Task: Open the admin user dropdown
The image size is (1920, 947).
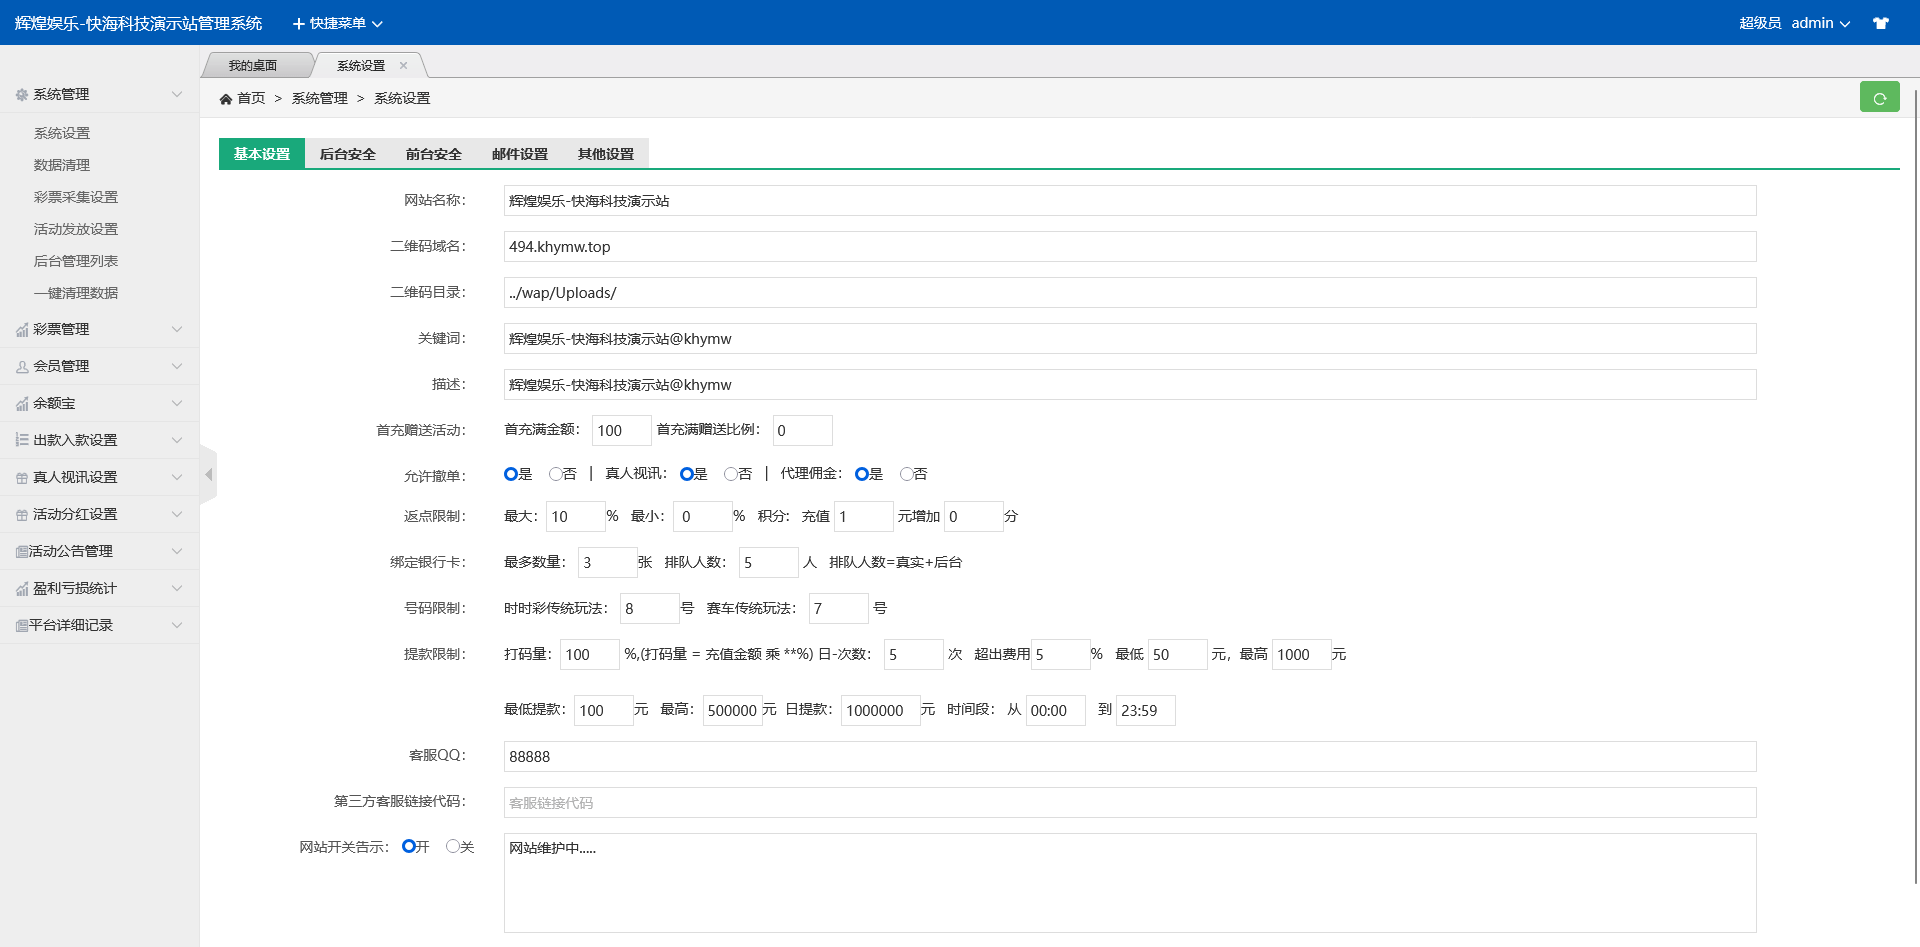Action: click(1820, 23)
